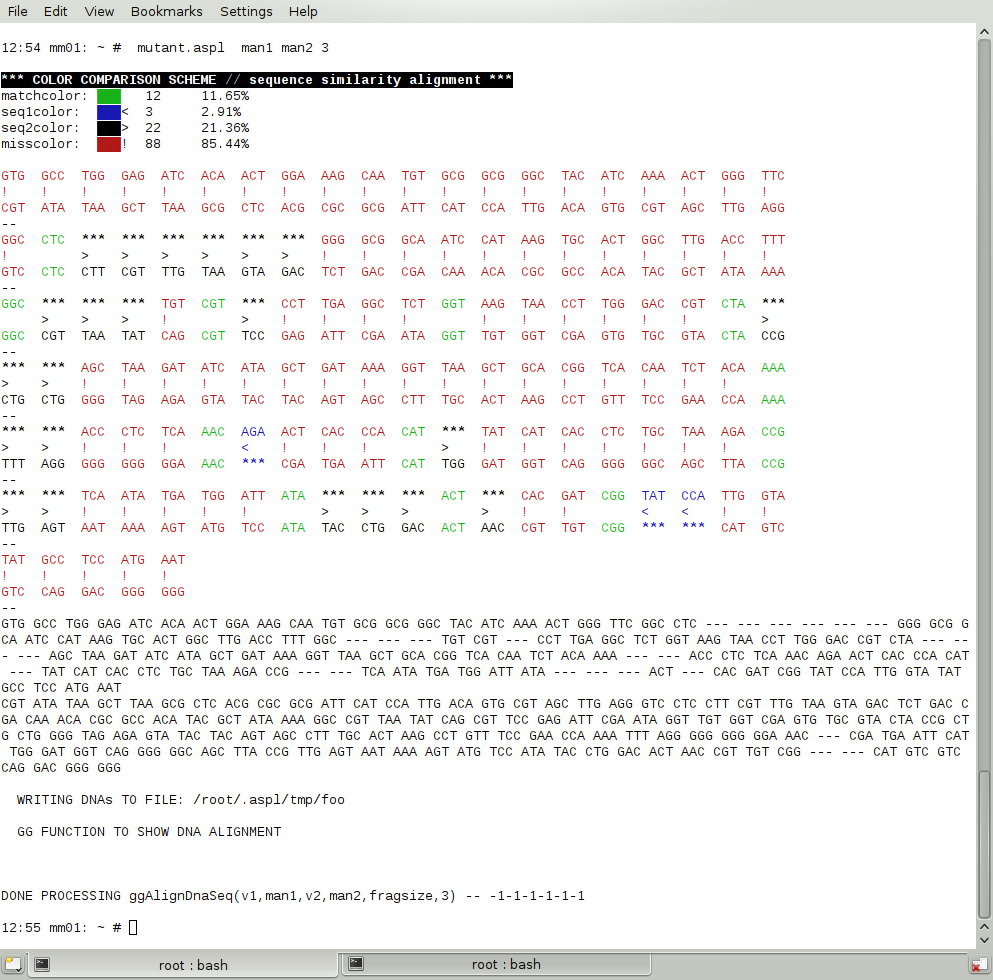993x980 pixels.
Task: Open the View menu
Action: (99, 11)
